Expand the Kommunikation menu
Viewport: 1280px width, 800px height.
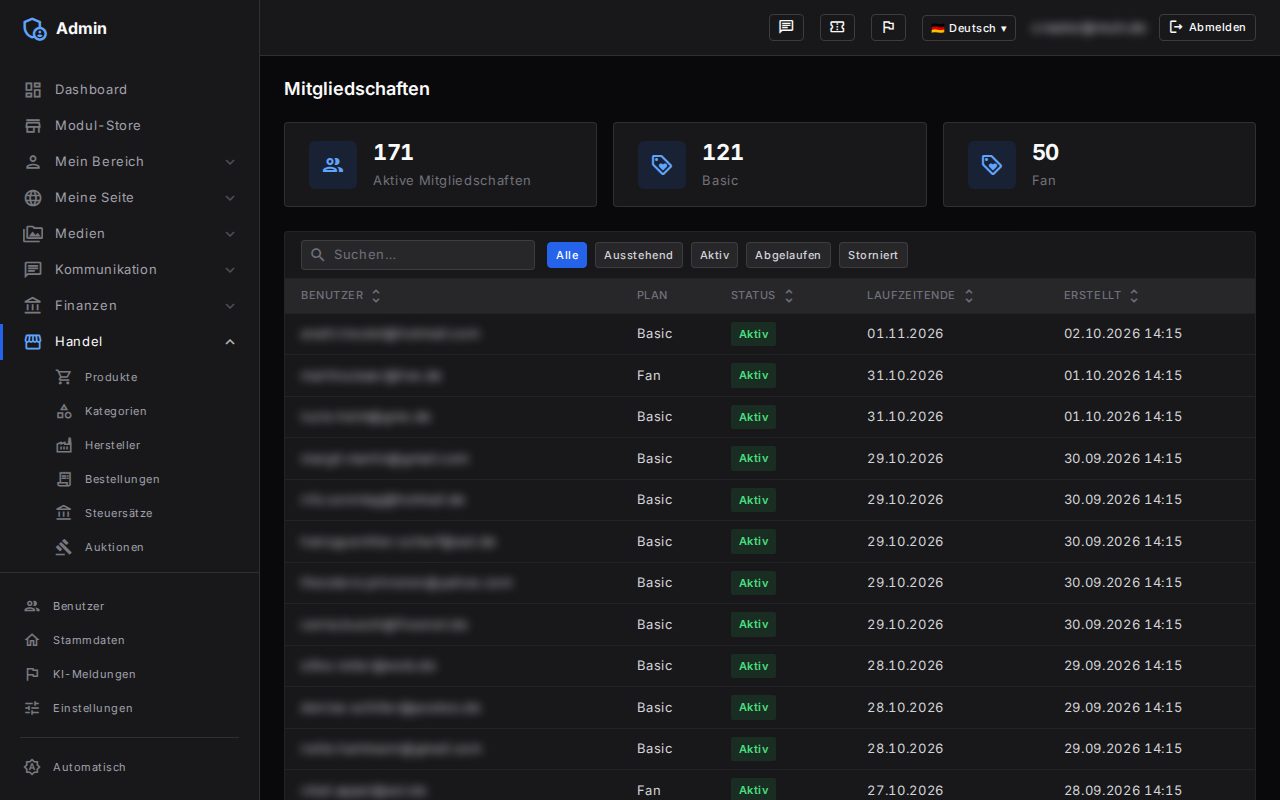click(130, 270)
